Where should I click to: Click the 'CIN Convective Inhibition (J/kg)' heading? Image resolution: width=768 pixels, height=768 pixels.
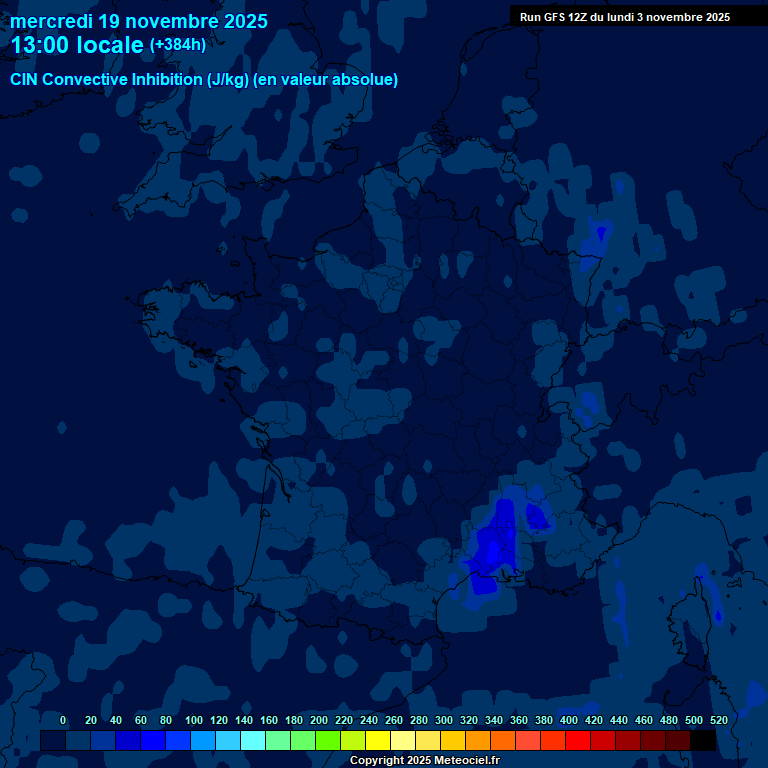click(129, 79)
